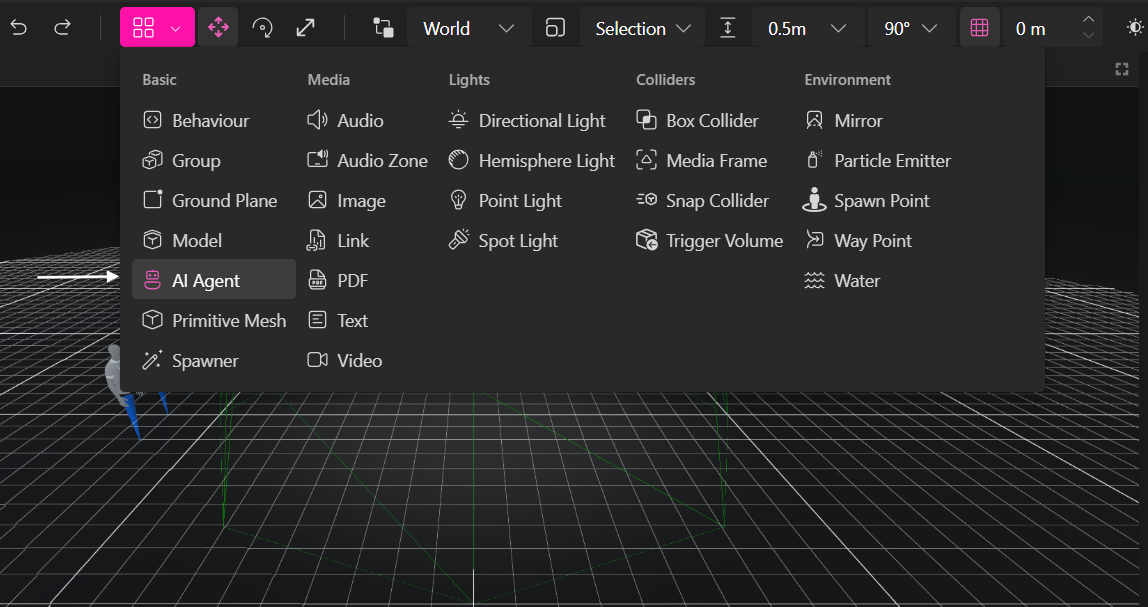
Task: Open the 0.5m snap distance dropdown
Action: pyautogui.click(x=808, y=28)
